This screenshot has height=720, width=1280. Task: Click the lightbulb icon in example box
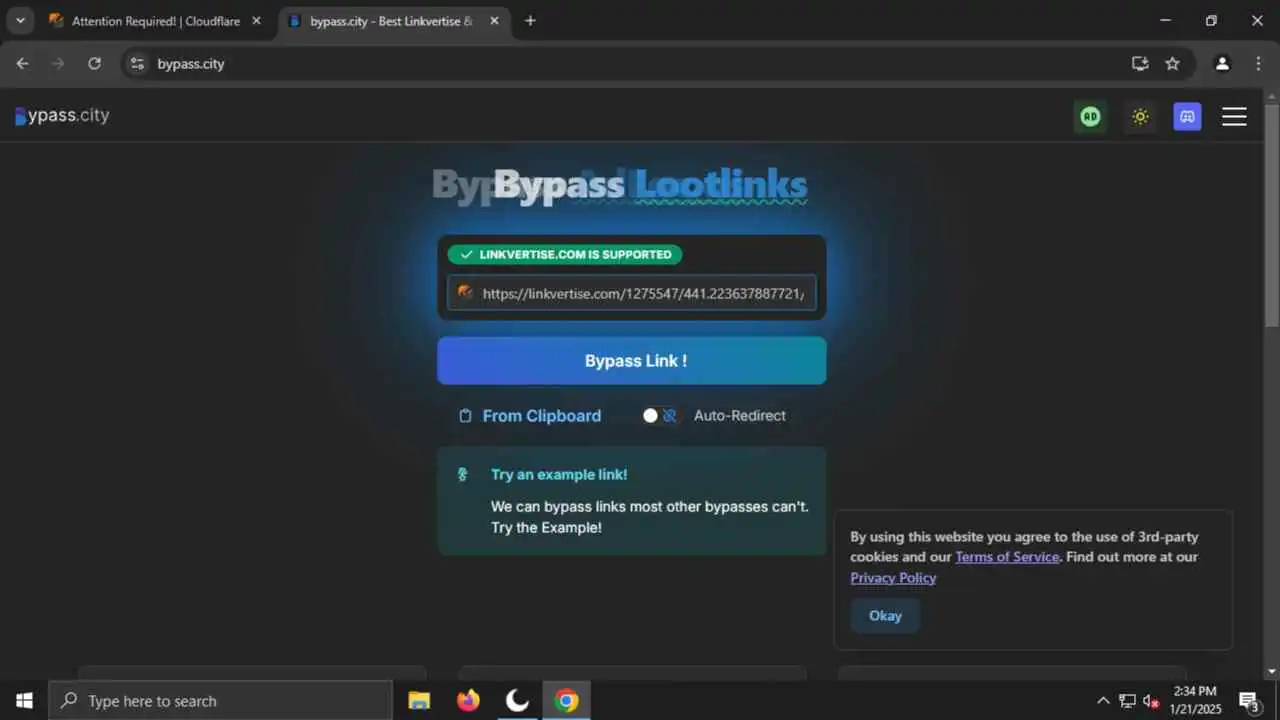click(462, 475)
